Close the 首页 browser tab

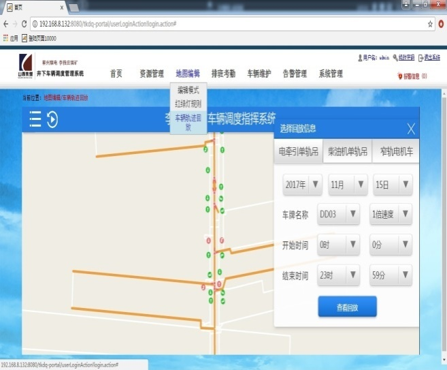tap(62, 8)
